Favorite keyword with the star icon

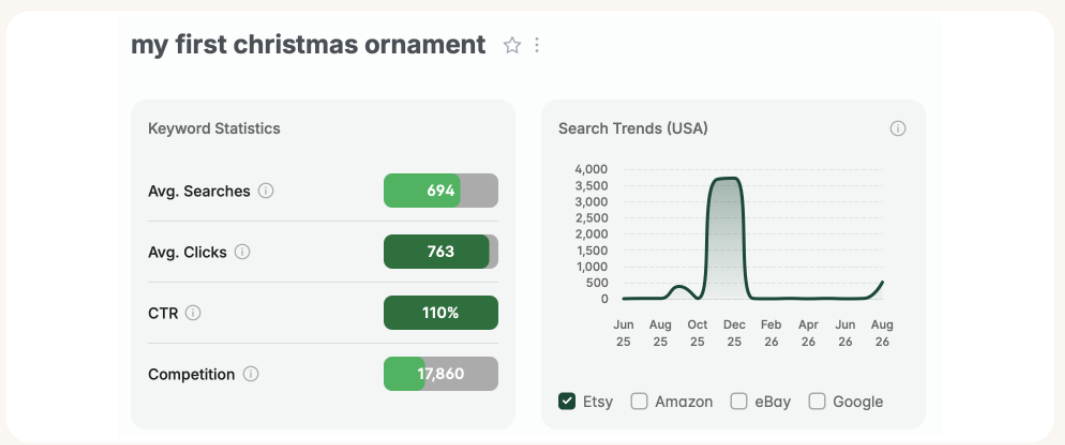click(x=512, y=46)
